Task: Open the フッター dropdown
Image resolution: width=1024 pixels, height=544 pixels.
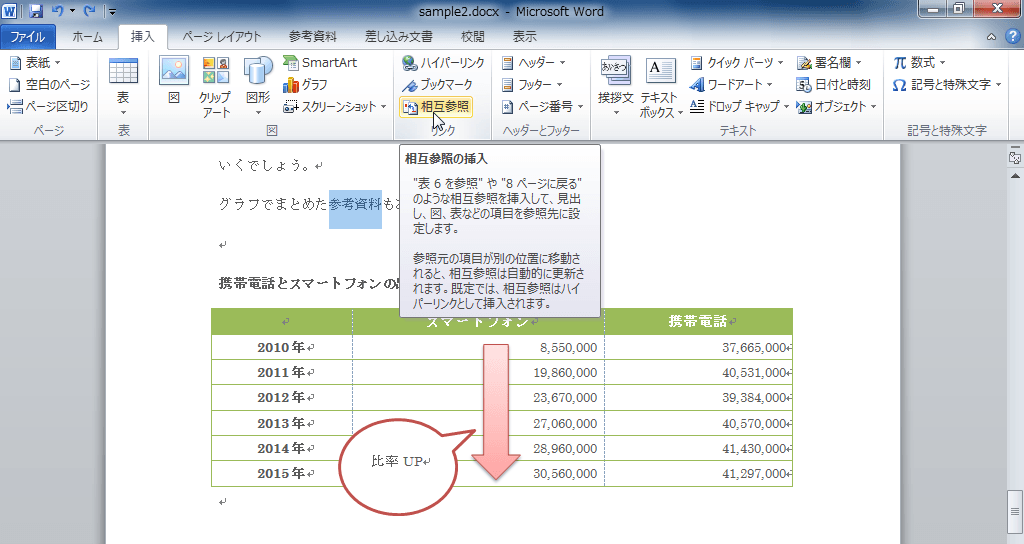Action: point(532,84)
